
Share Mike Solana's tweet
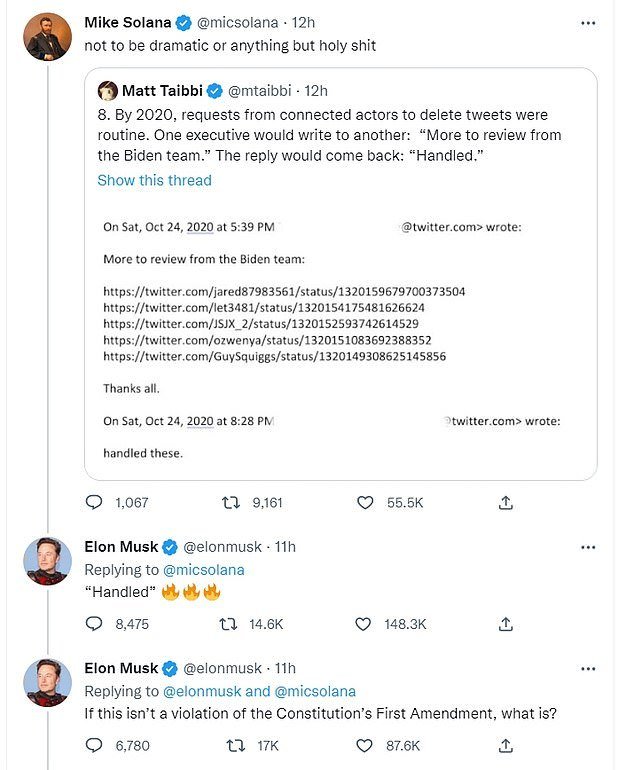pyautogui.click(x=506, y=502)
